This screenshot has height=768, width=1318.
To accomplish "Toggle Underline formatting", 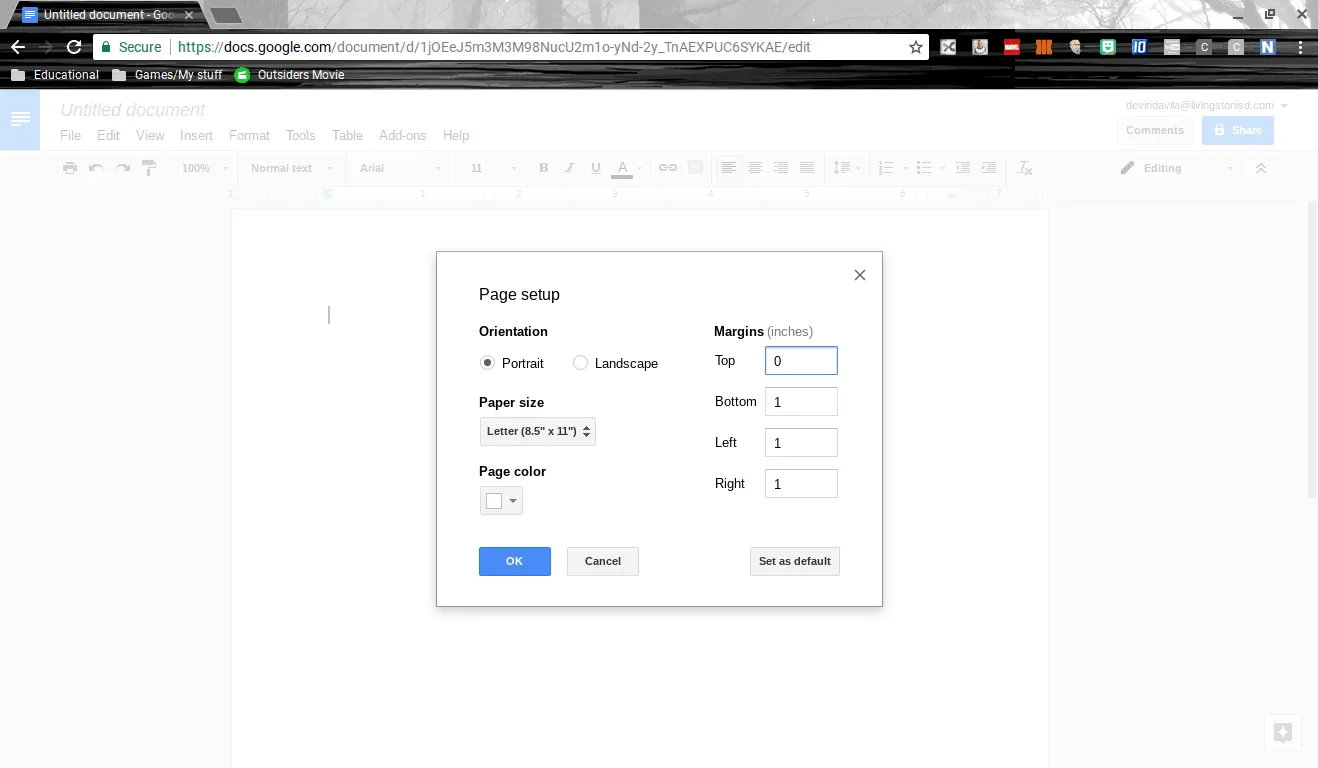I will [595, 168].
